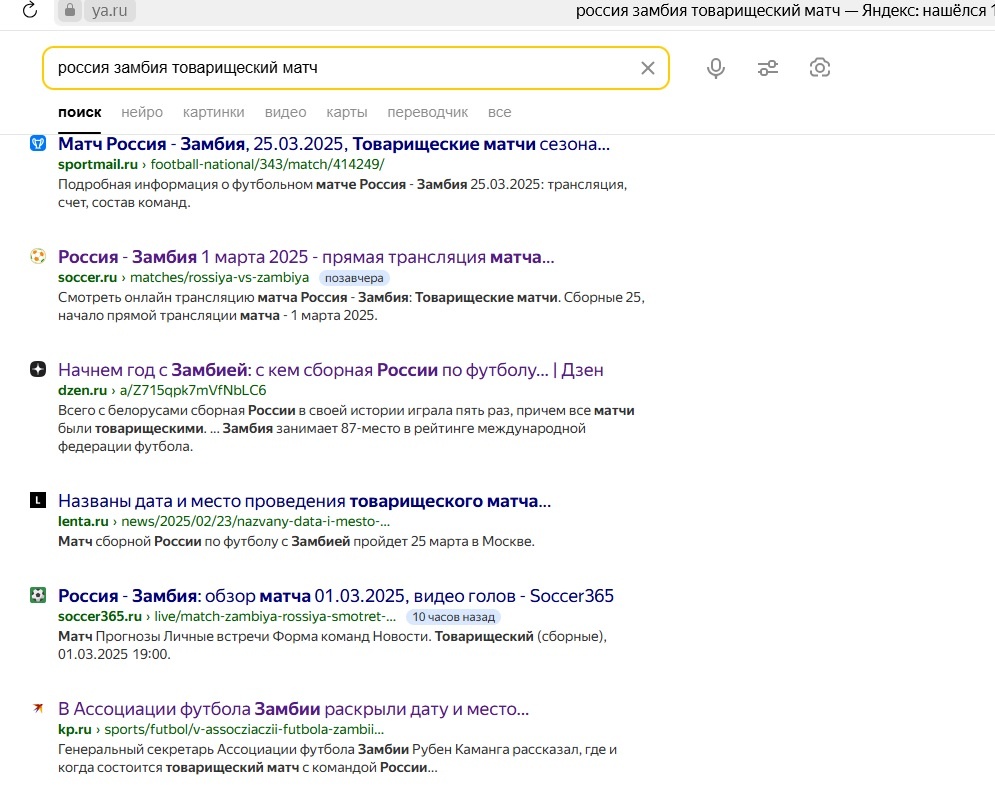Click the sportmail.ru football-national URL path
The width and height of the screenshot is (995, 801).
267,164
